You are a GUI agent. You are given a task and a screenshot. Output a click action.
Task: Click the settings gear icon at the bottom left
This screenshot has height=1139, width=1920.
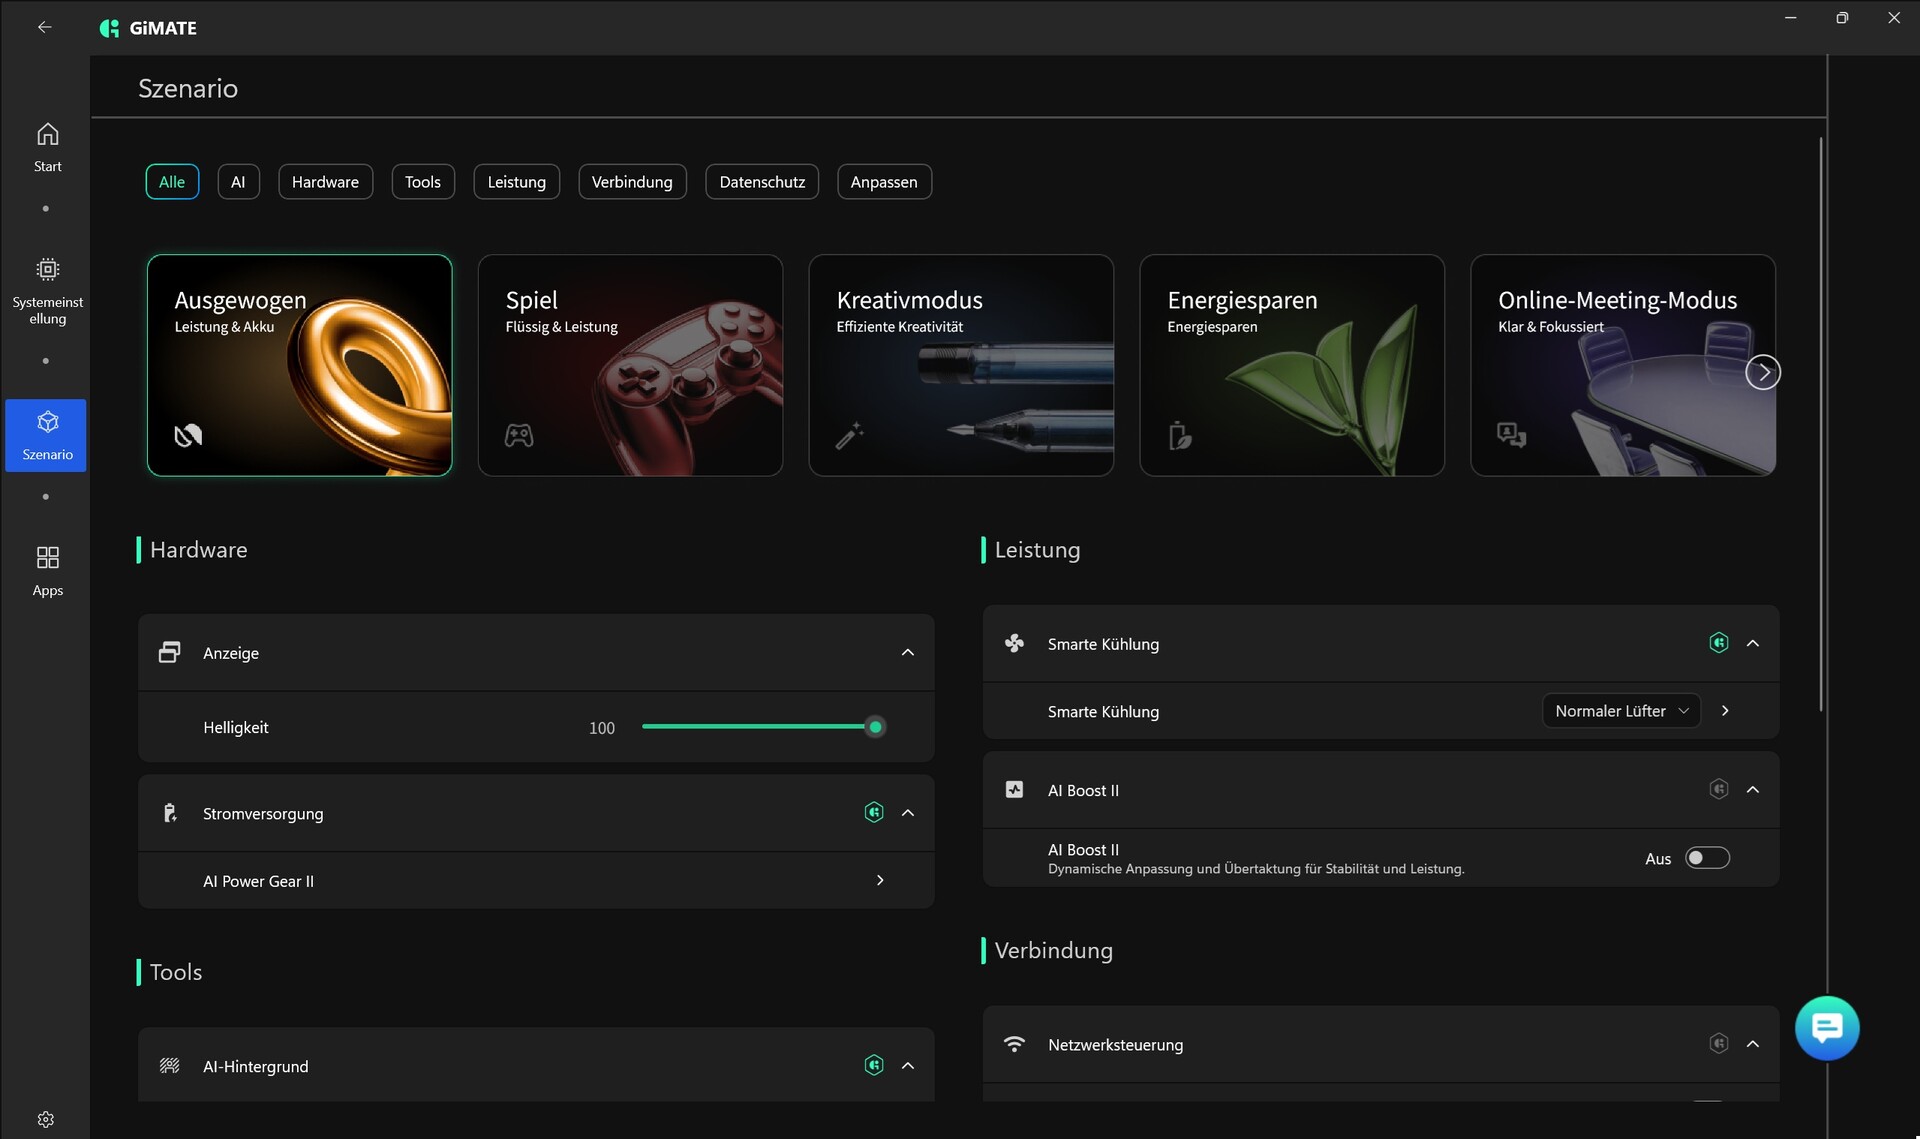tap(46, 1119)
